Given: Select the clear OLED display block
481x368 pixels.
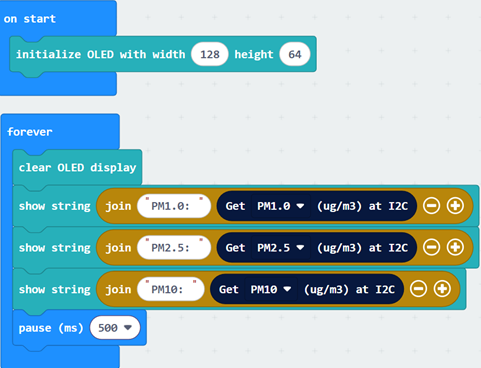Looking at the screenshot, I should tap(77, 167).
